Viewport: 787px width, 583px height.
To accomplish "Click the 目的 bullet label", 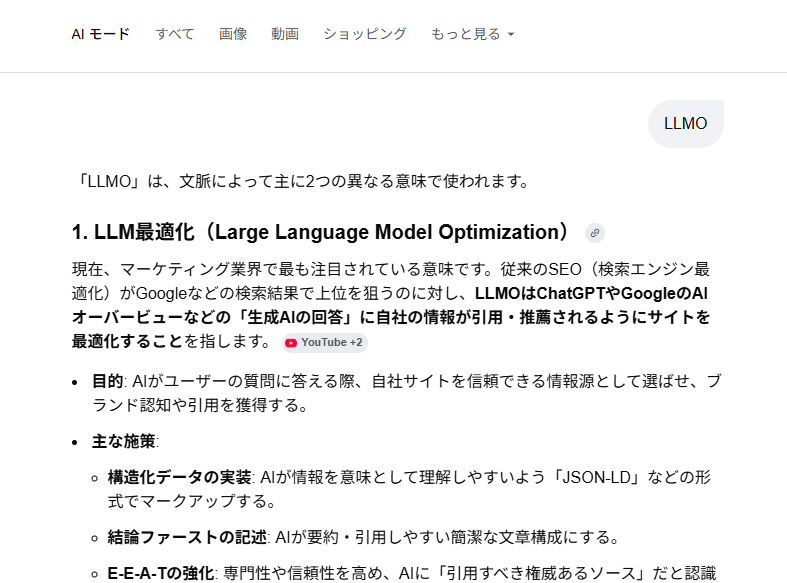I will (107, 382).
